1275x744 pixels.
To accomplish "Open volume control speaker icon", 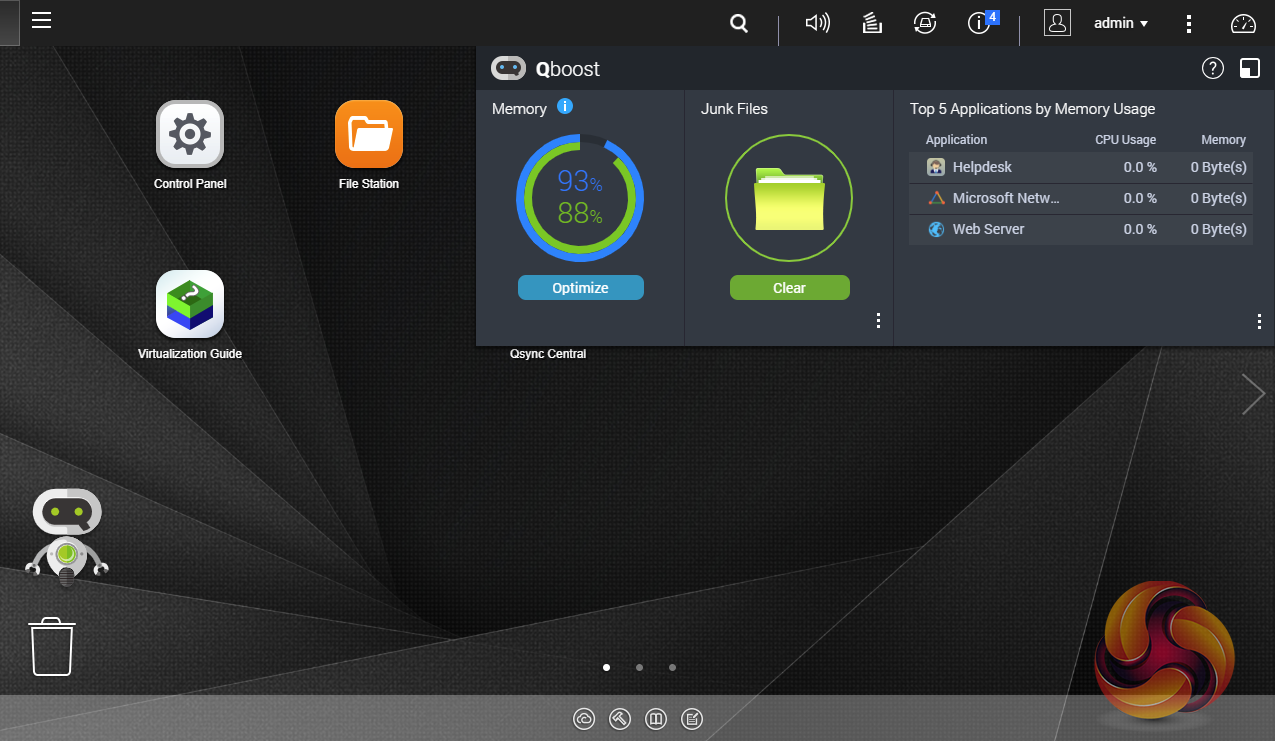I will pos(818,23).
